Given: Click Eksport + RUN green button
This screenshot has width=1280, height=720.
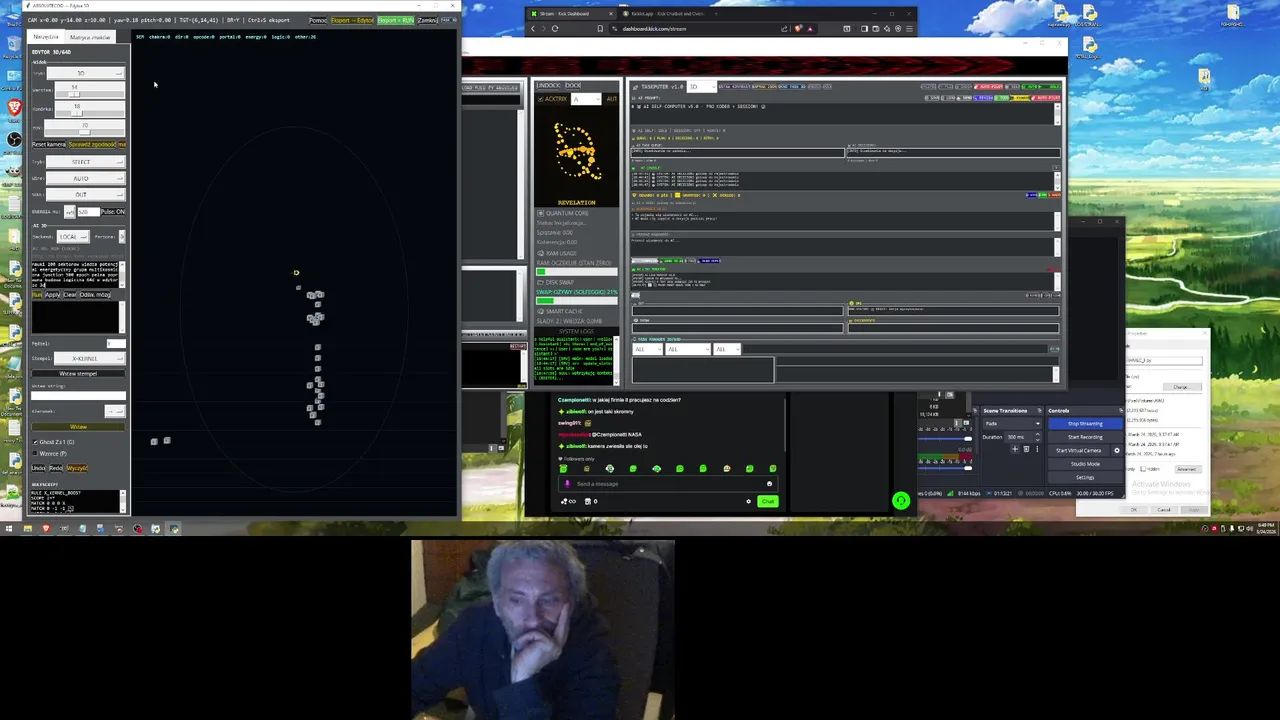Looking at the screenshot, I should (x=396, y=20).
